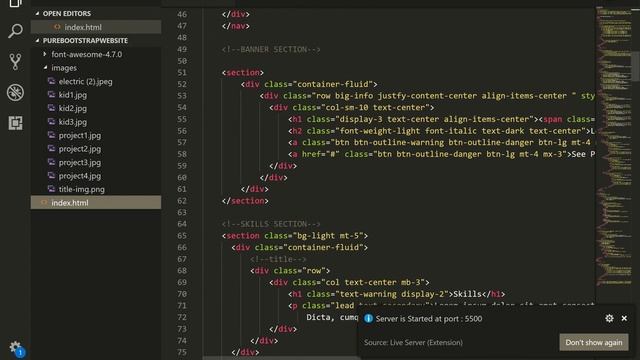The image size is (640, 360).
Task: Open the Search view in activity bar
Action: point(15,31)
